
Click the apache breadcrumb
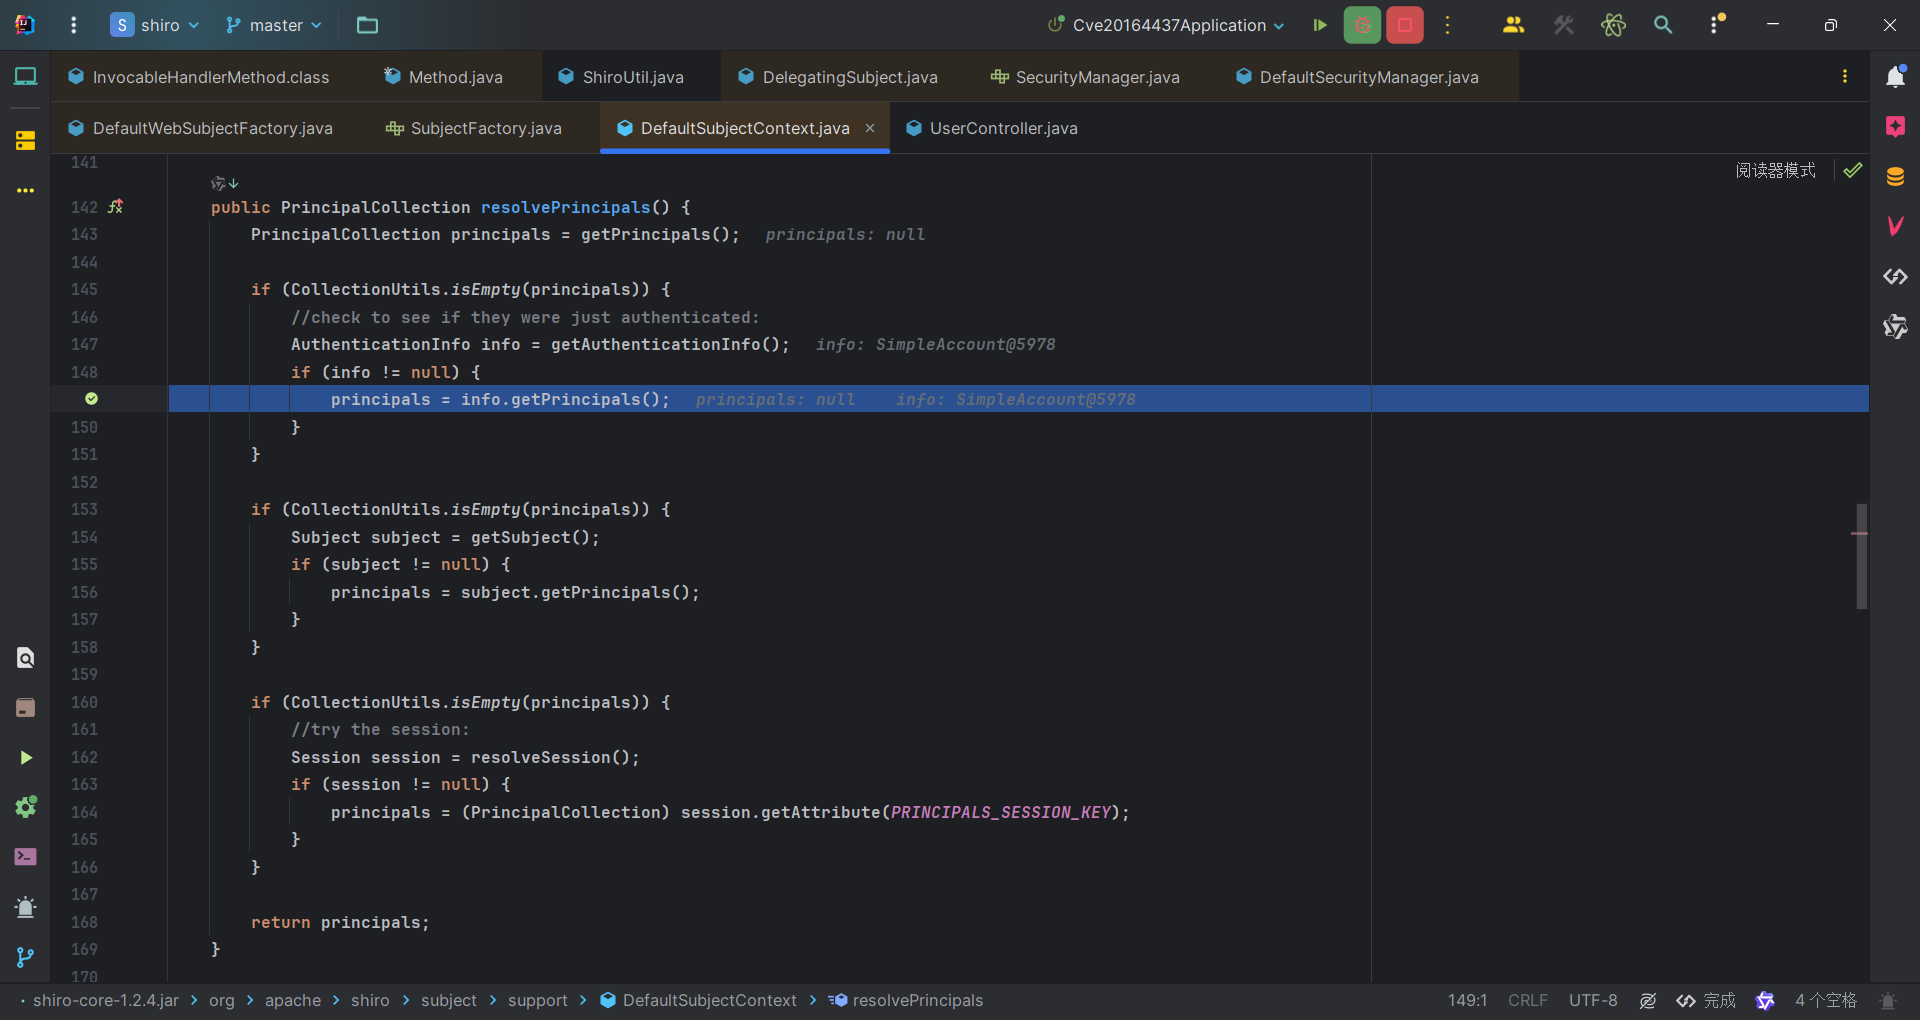pyautogui.click(x=293, y=1000)
